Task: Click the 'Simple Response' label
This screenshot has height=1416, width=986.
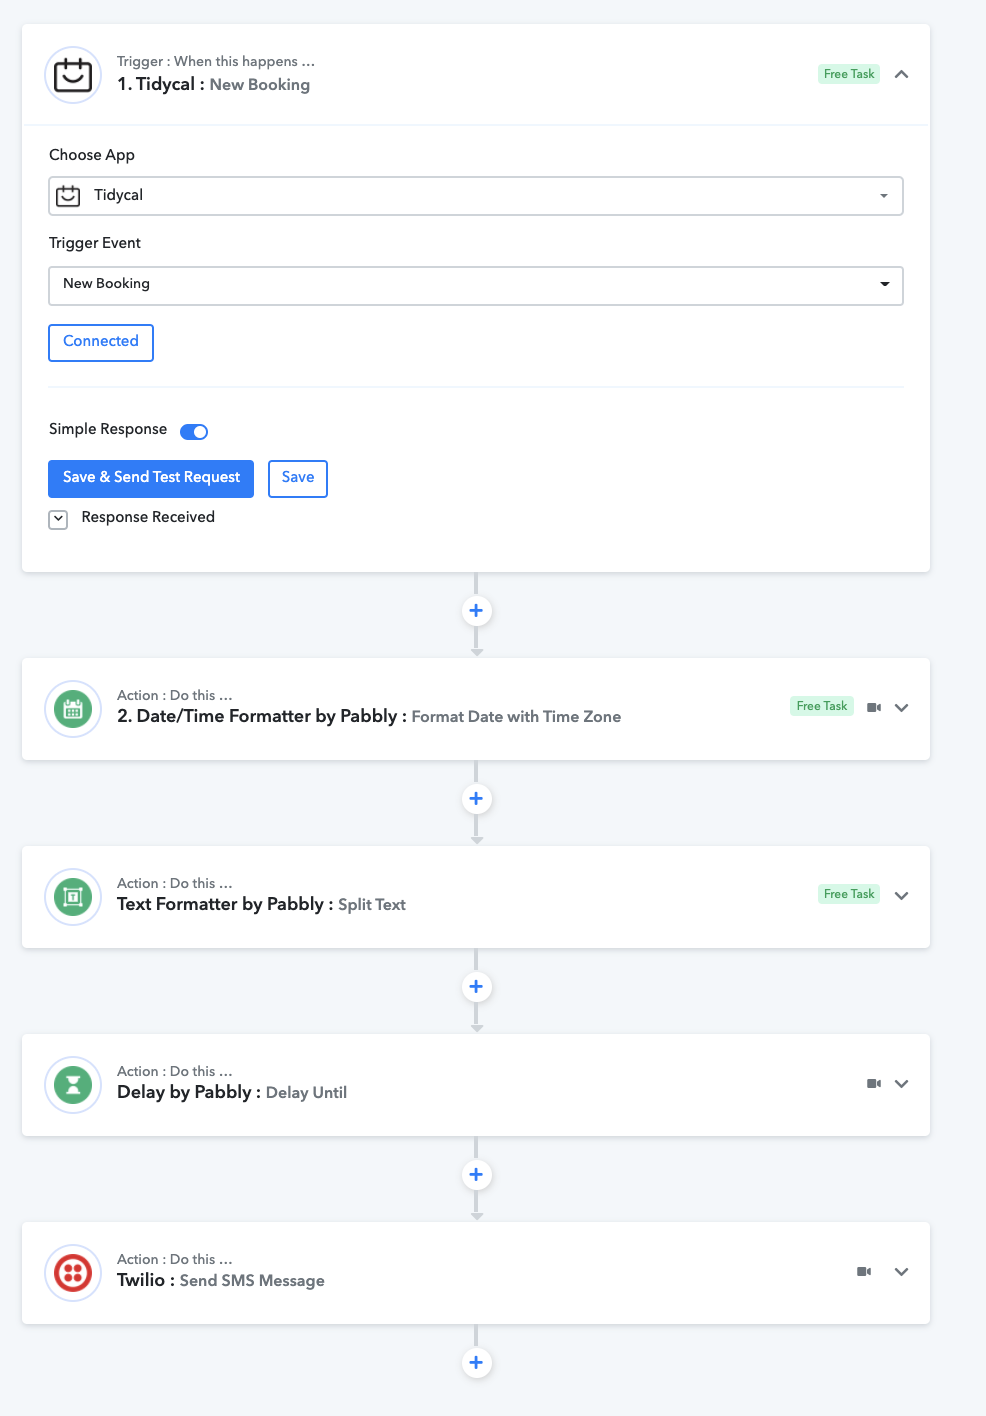Action: tap(108, 430)
